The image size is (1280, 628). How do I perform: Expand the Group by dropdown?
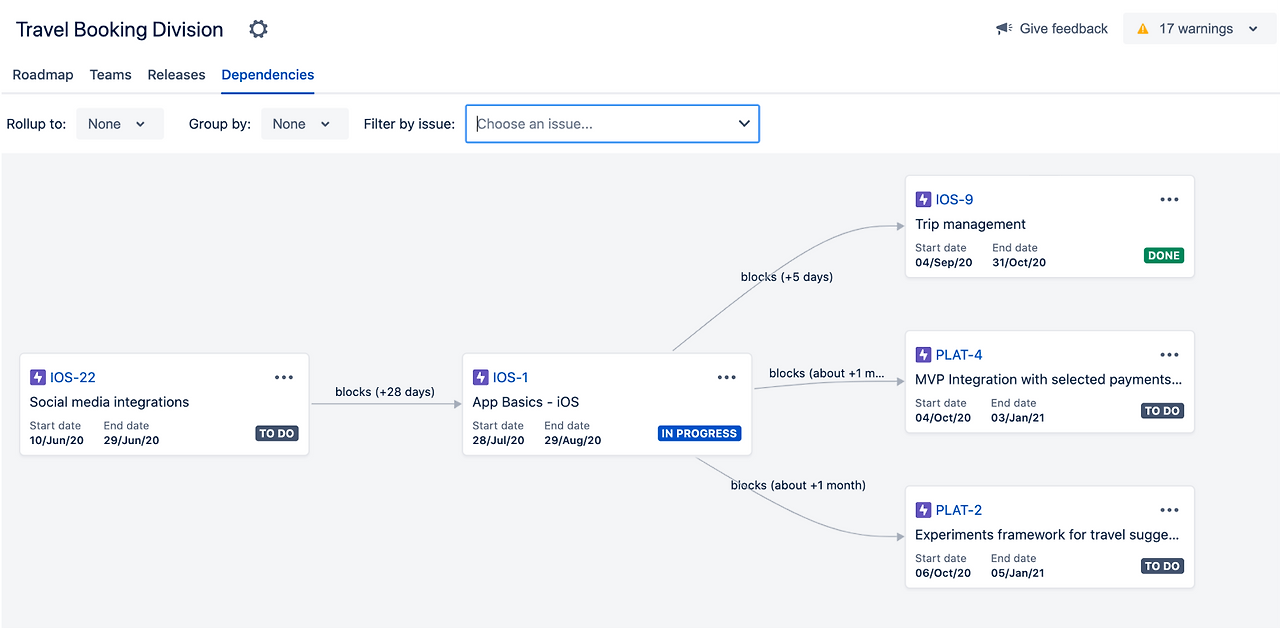(x=304, y=124)
